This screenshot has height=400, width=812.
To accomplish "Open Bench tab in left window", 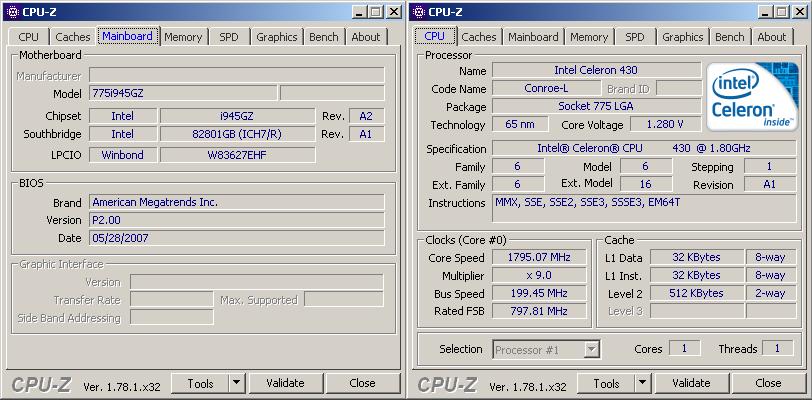I will (x=324, y=37).
